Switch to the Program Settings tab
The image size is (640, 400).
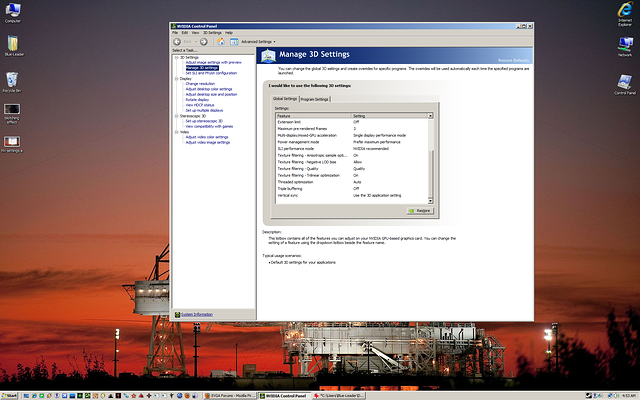315,99
